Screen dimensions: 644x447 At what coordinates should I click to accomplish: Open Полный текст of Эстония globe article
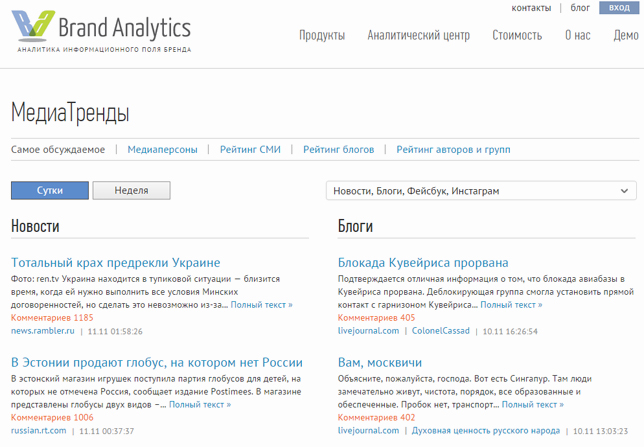point(200,405)
